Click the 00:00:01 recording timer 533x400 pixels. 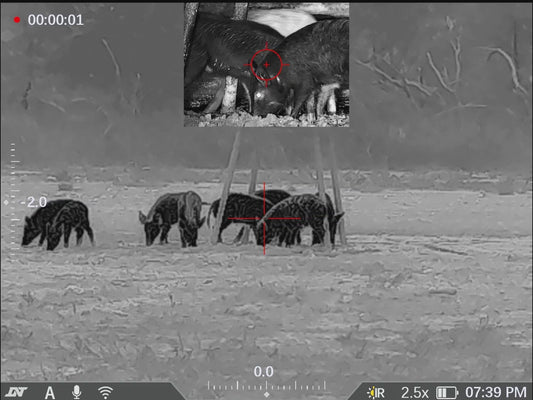(56, 20)
